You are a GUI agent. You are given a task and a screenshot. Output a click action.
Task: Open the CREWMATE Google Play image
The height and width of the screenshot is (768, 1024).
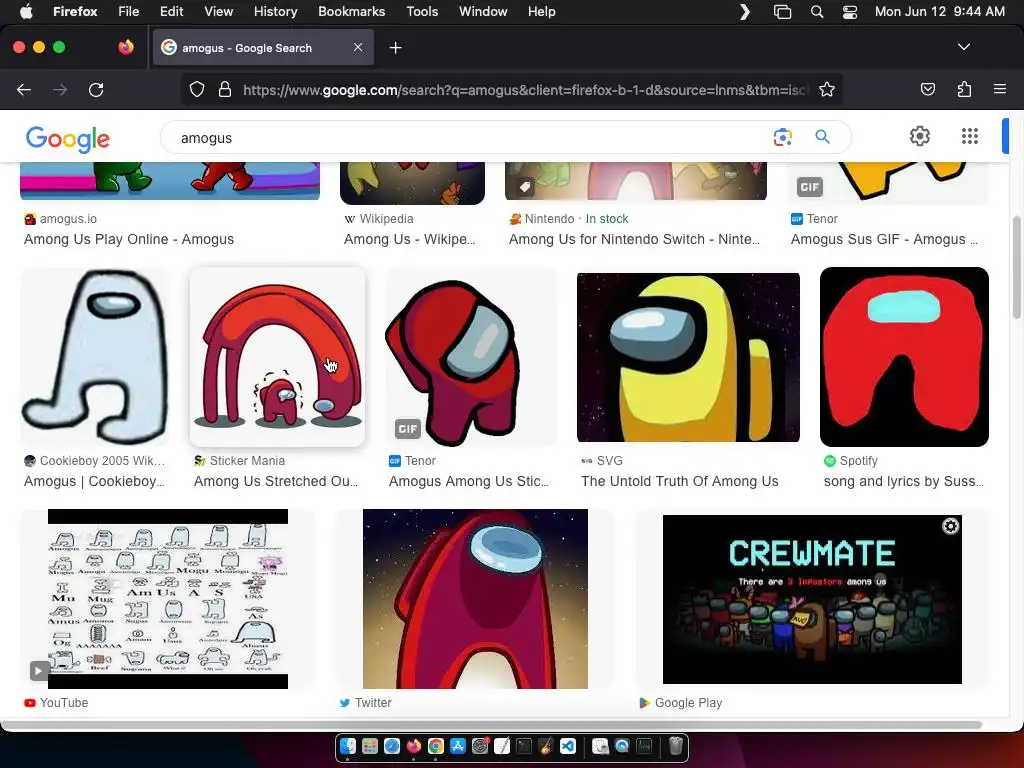click(812, 599)
